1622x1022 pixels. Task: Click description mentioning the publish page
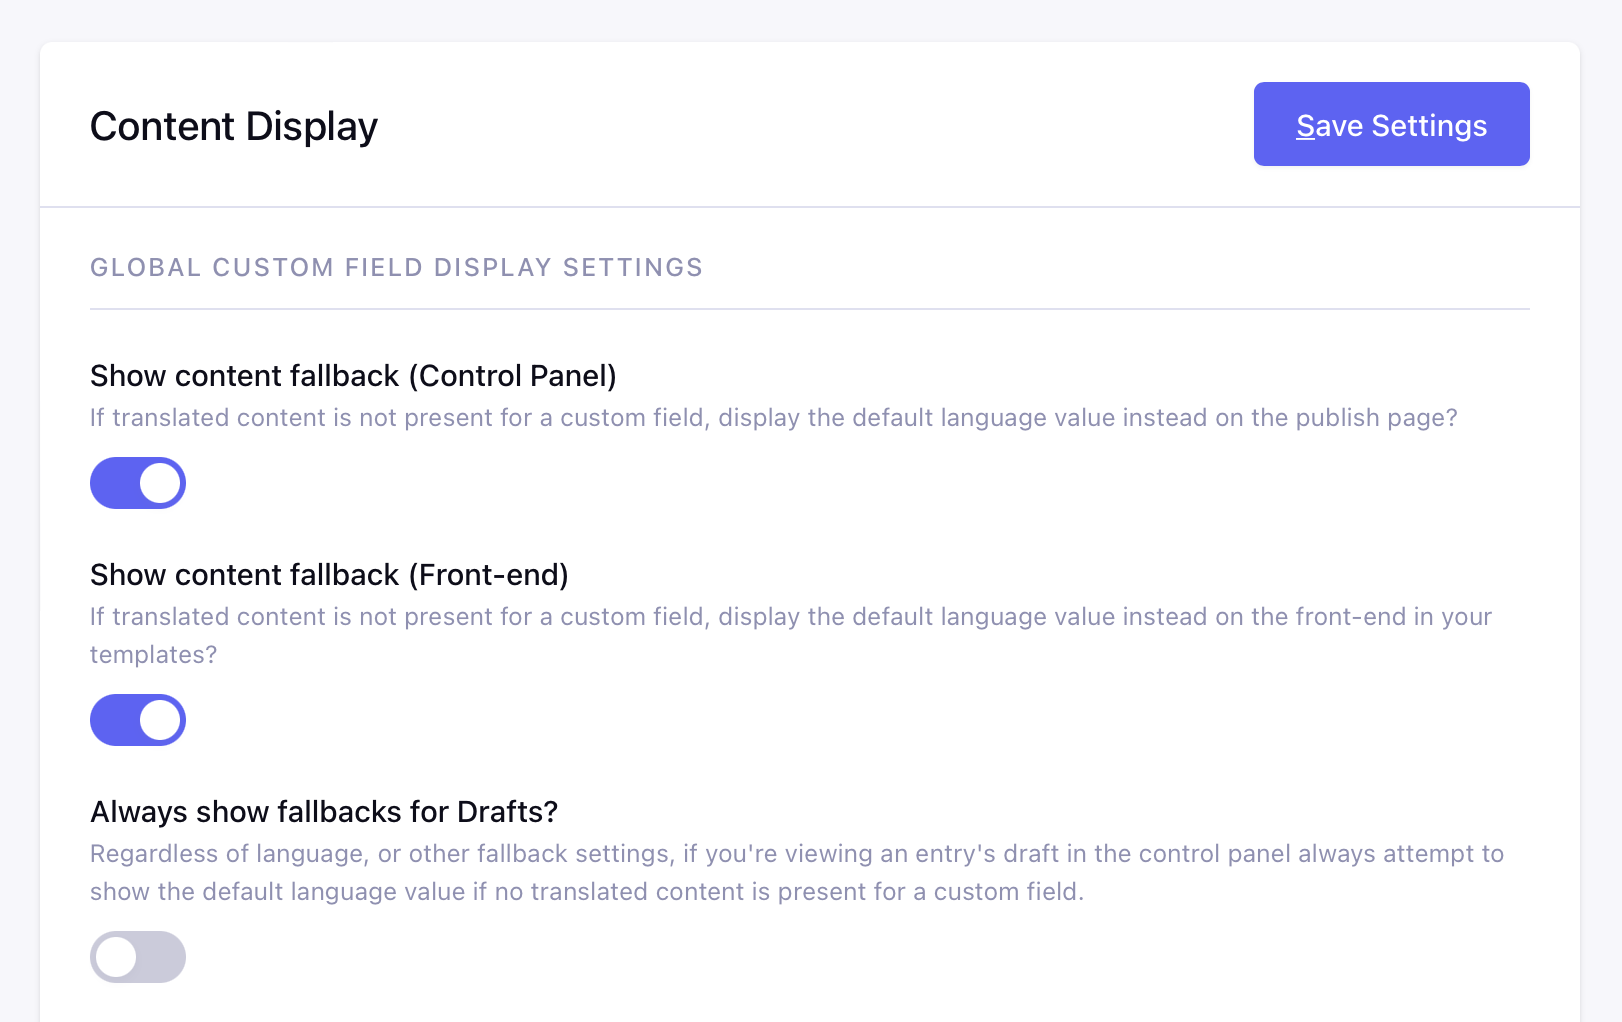point(774,418)
